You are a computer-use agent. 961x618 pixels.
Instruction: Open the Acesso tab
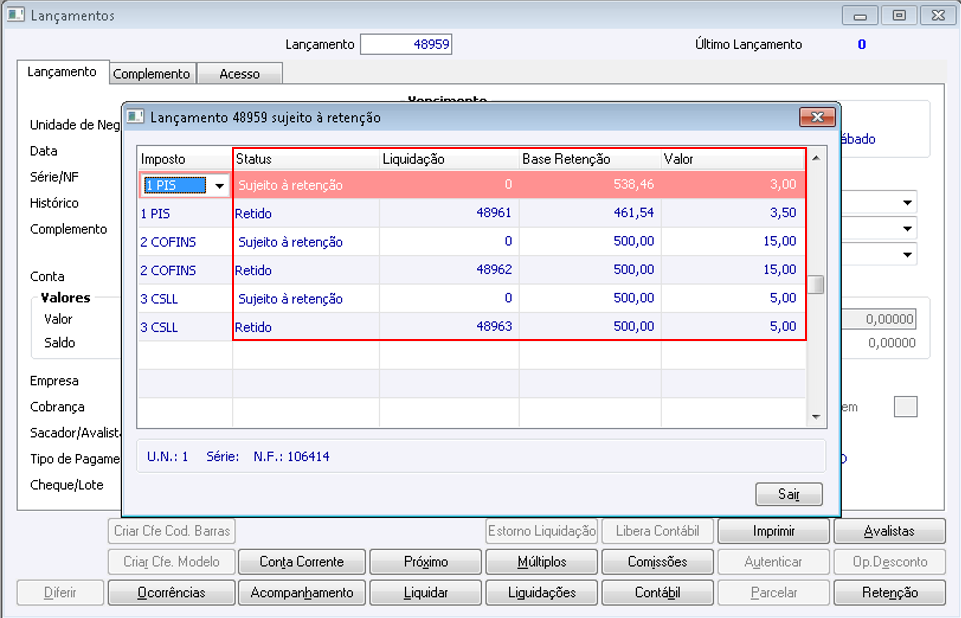(239, 74)
